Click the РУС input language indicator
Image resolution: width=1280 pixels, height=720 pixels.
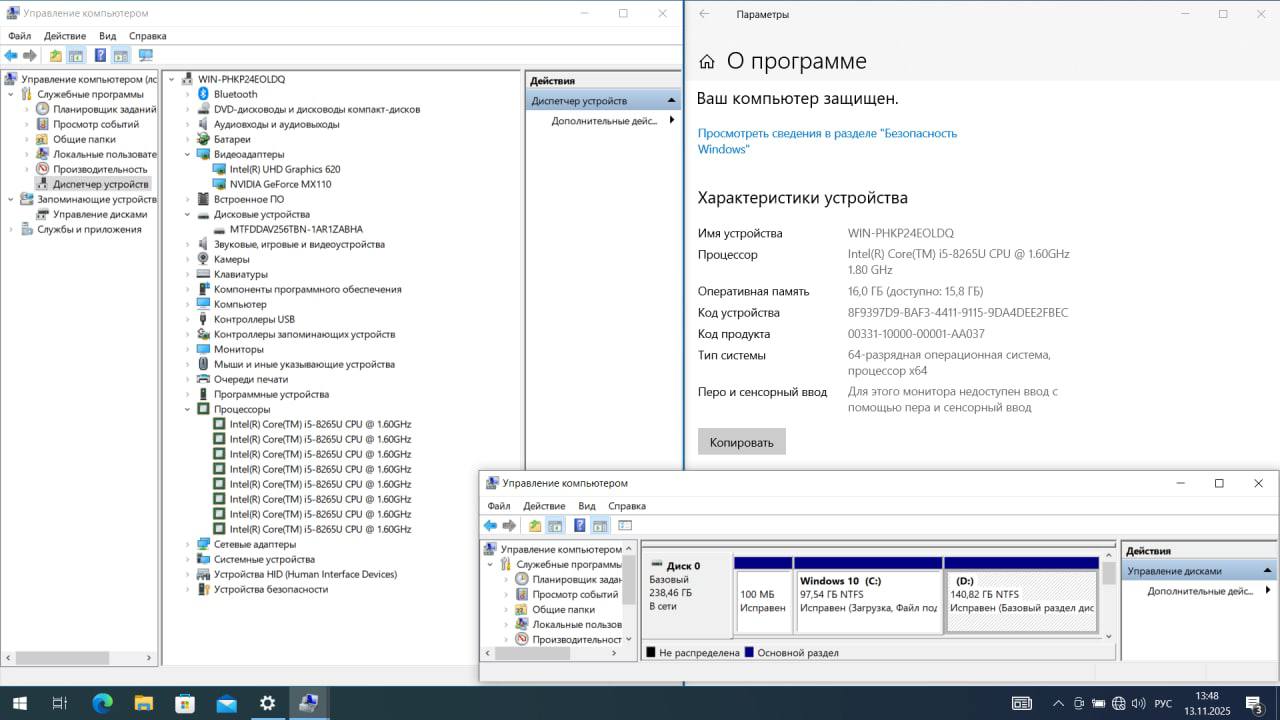pyautogui.click(x=1163, y=704)
